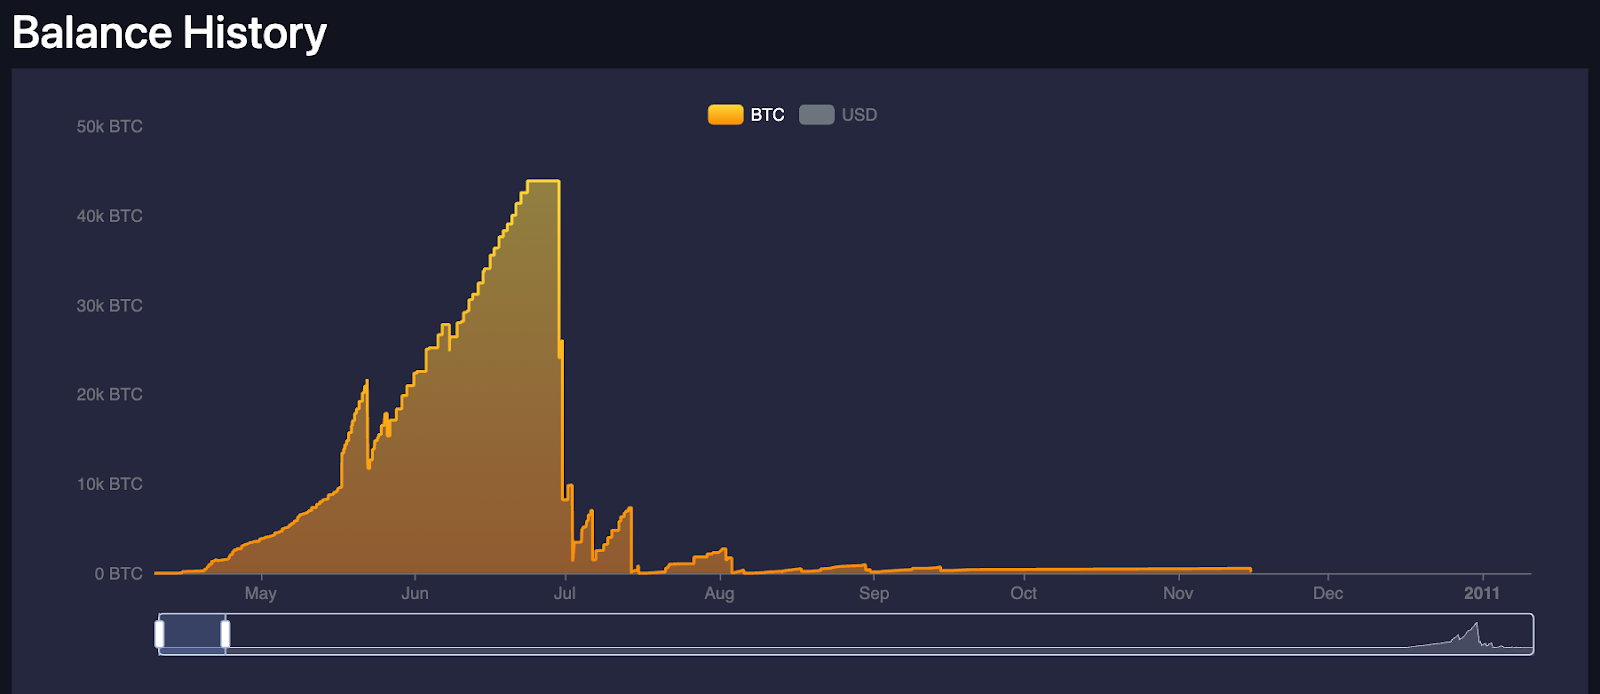The width and height of the screenshot is (1600, 694).
Task: Click the 'Sep' x-axis label
Action: (874, 593)
